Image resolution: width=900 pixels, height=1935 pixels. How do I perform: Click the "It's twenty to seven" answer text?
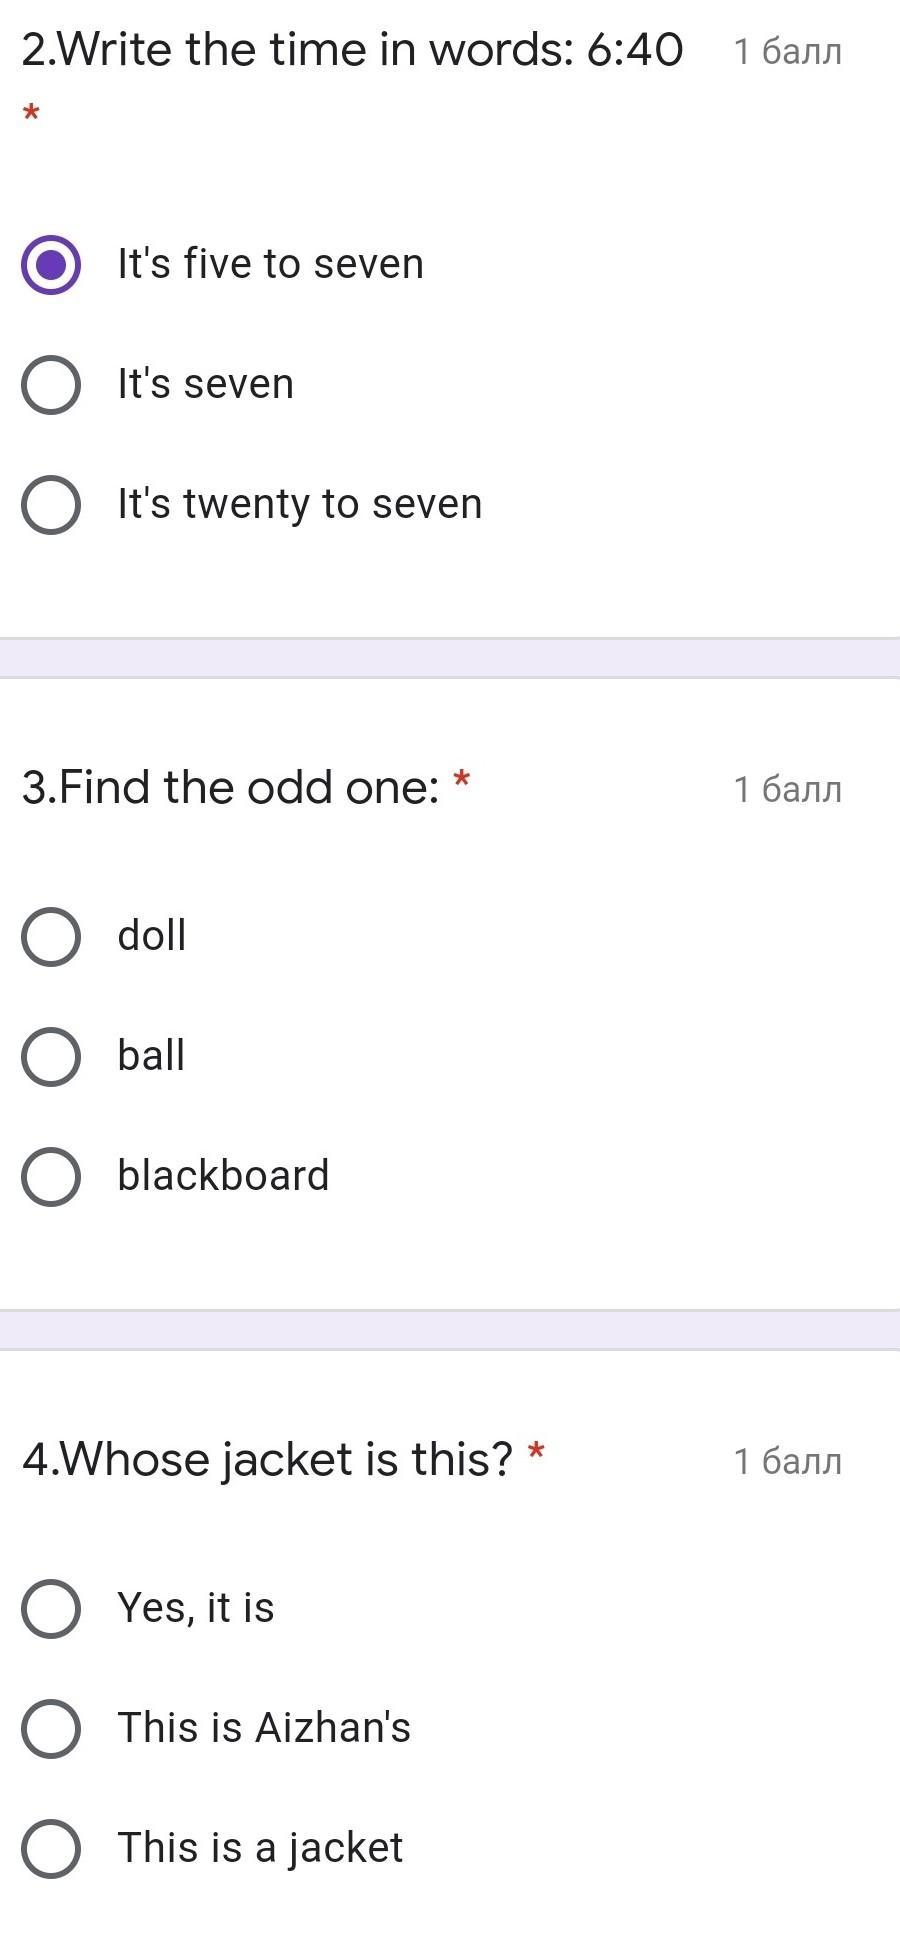[300, 504]
